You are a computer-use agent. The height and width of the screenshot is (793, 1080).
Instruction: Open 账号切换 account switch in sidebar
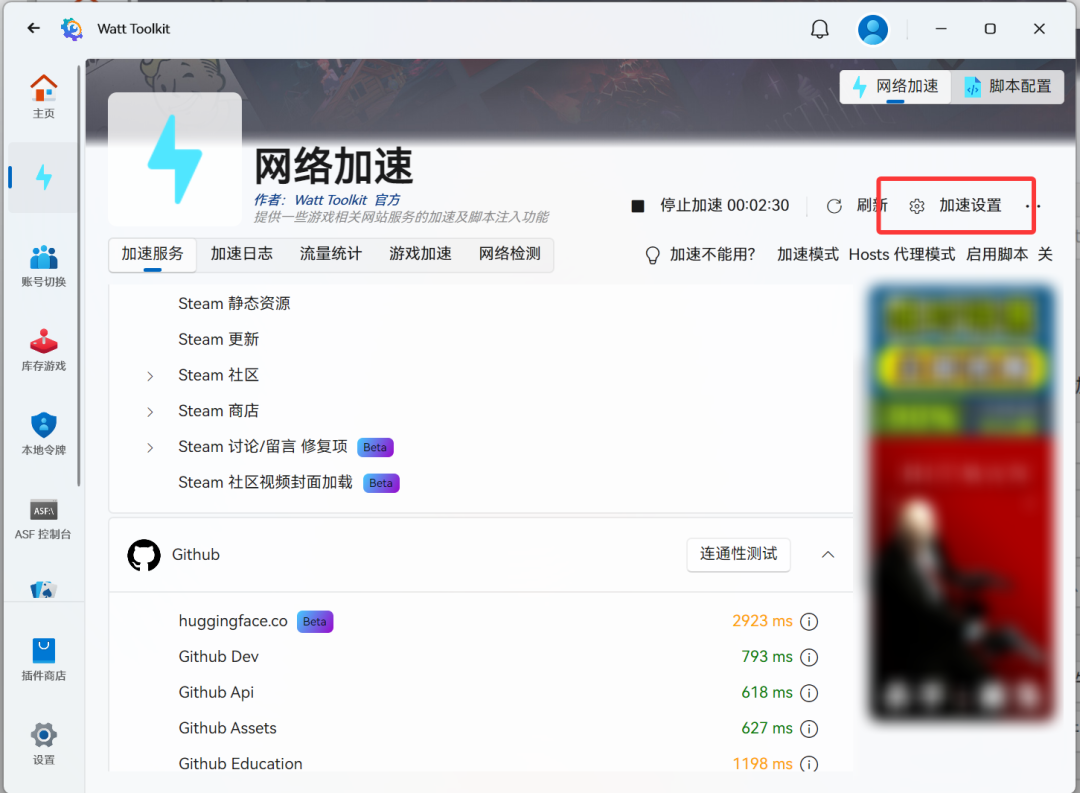43,266
